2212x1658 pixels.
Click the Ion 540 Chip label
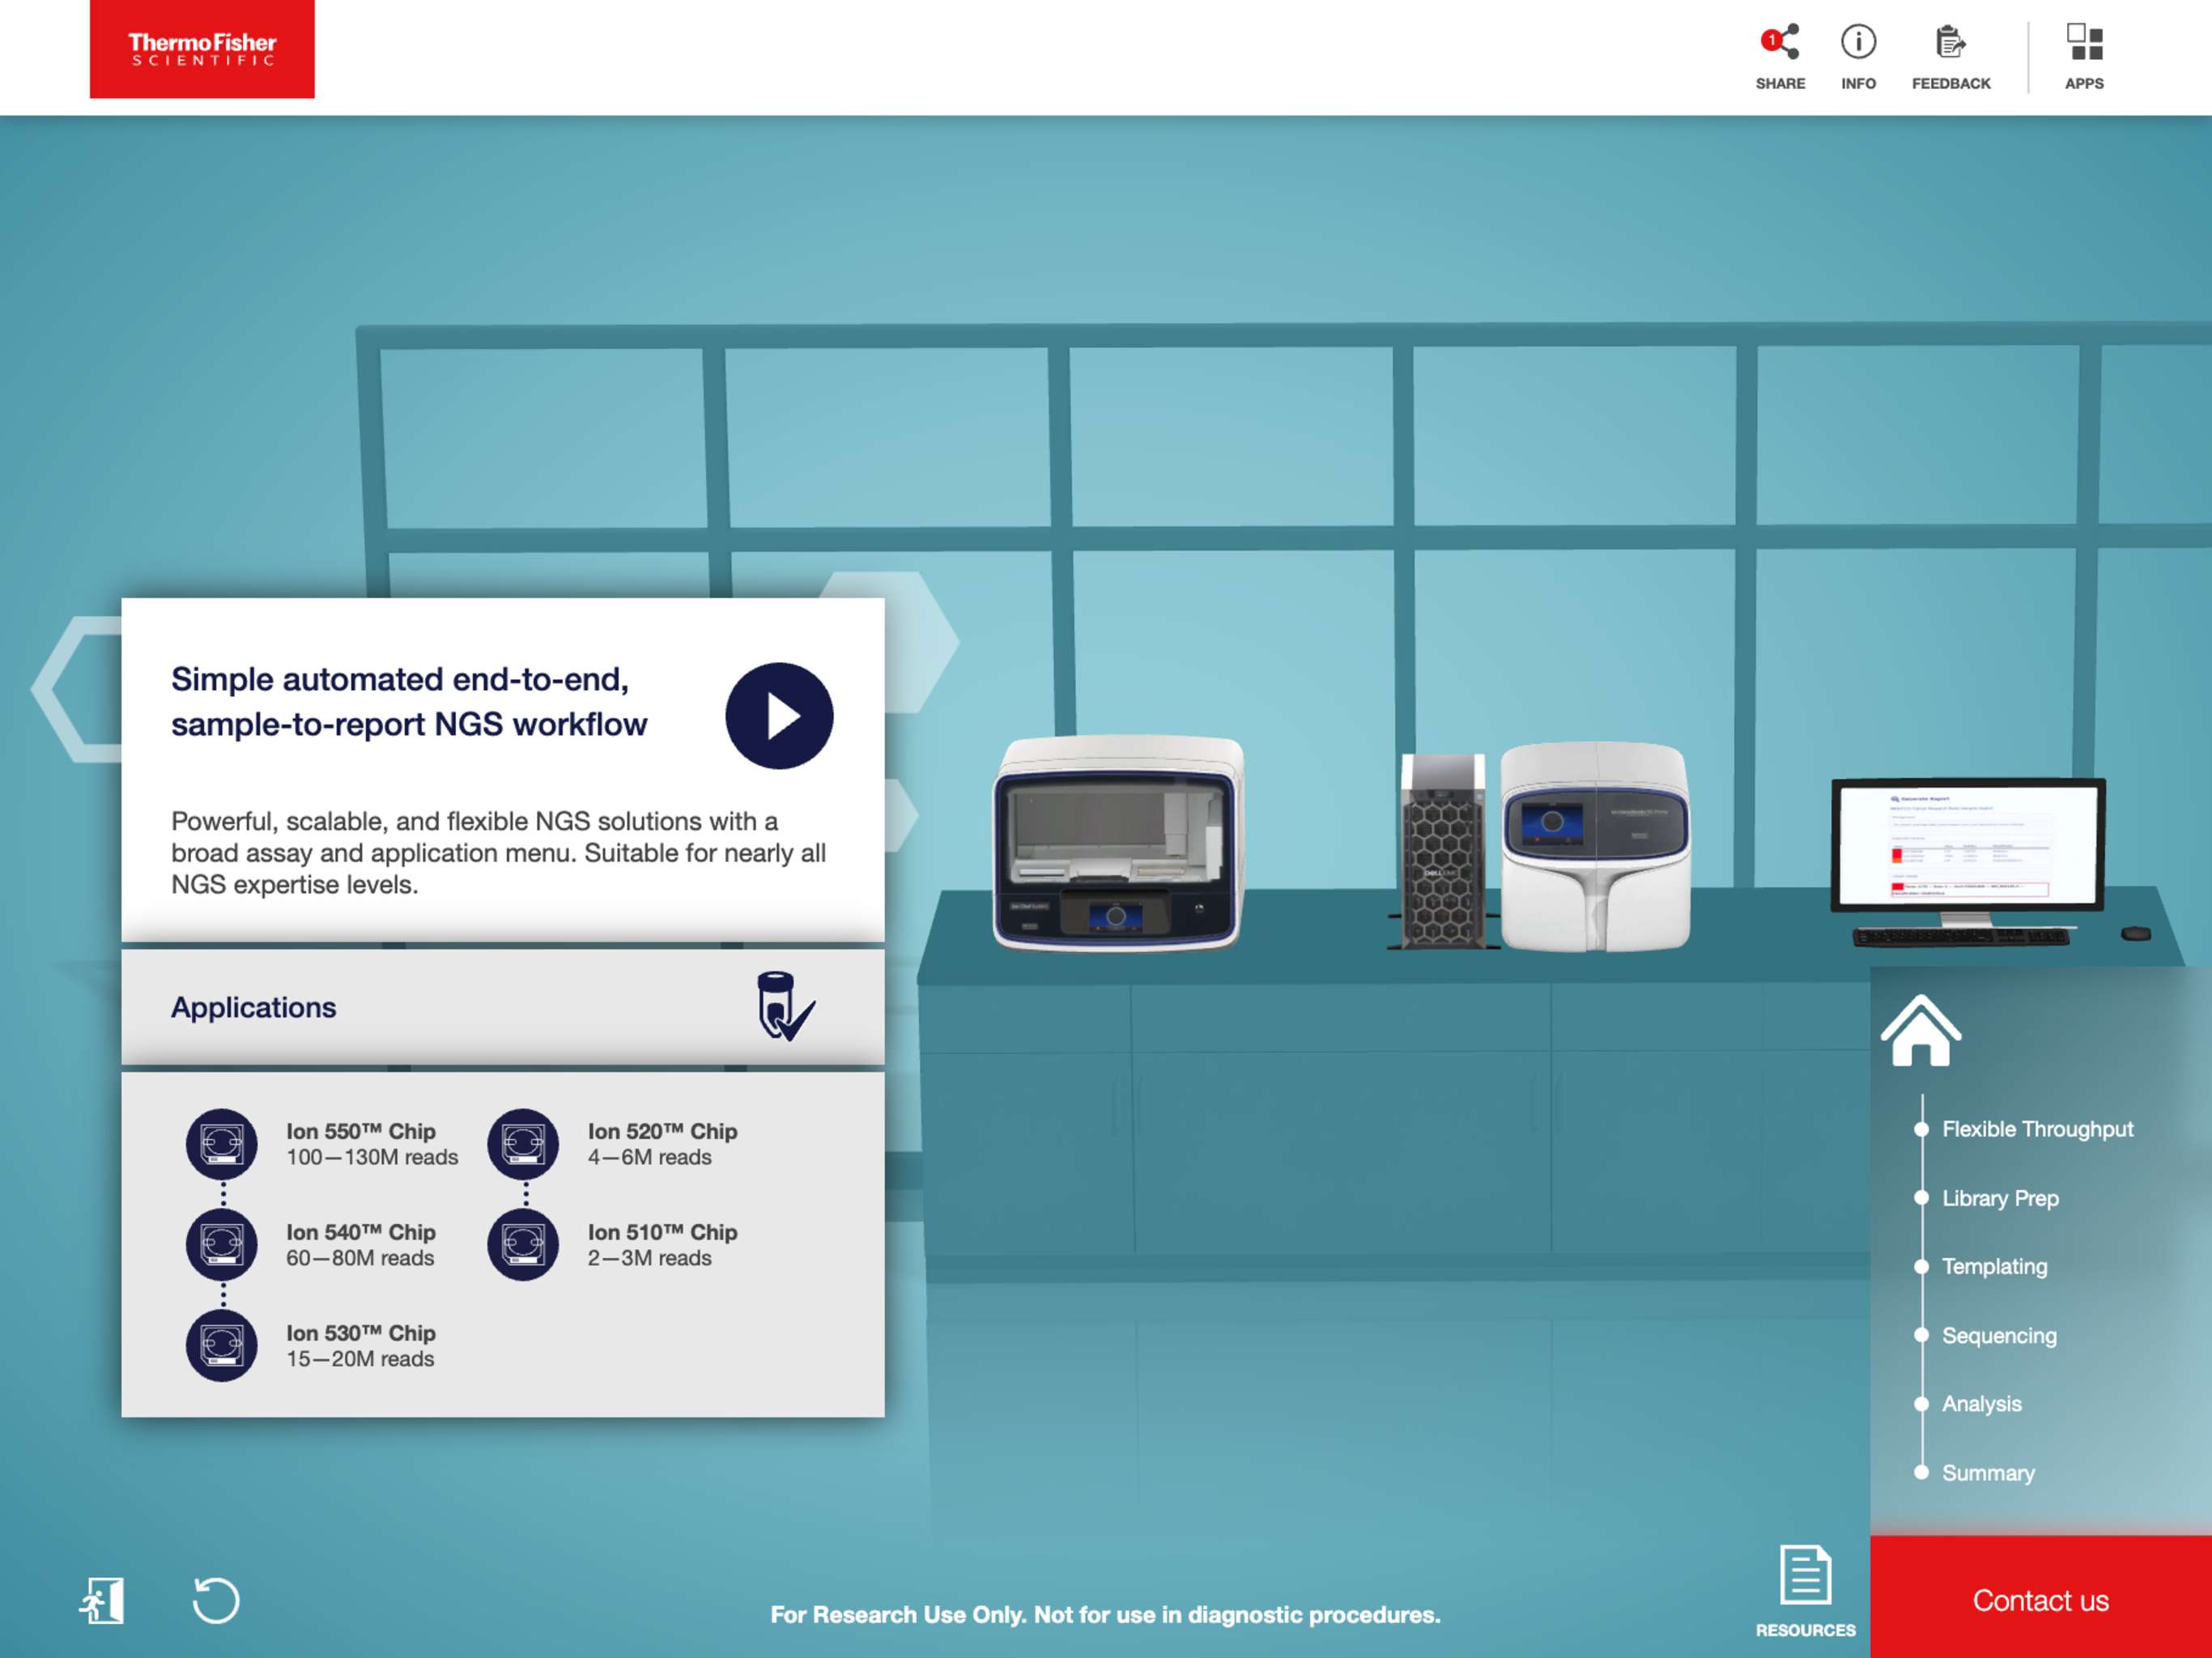point(361,1232)
